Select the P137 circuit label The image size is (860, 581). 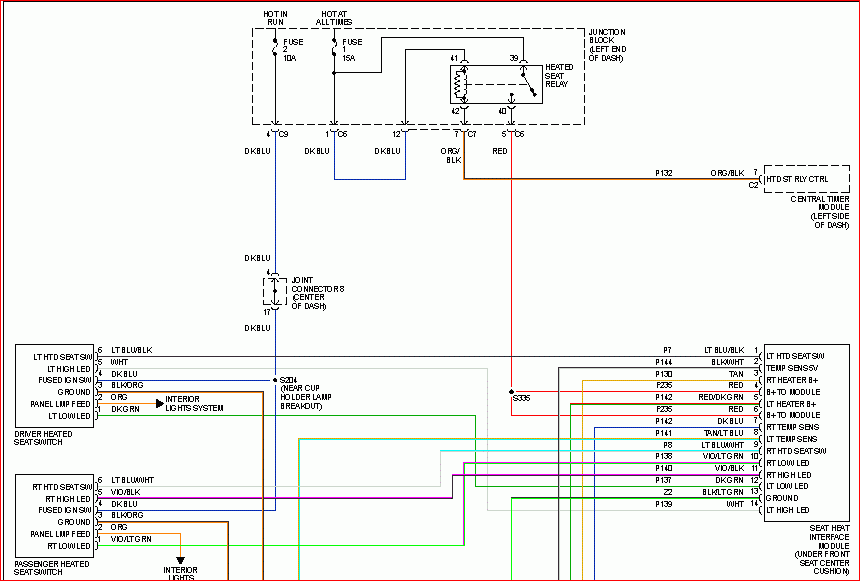(x=664, y=480)
